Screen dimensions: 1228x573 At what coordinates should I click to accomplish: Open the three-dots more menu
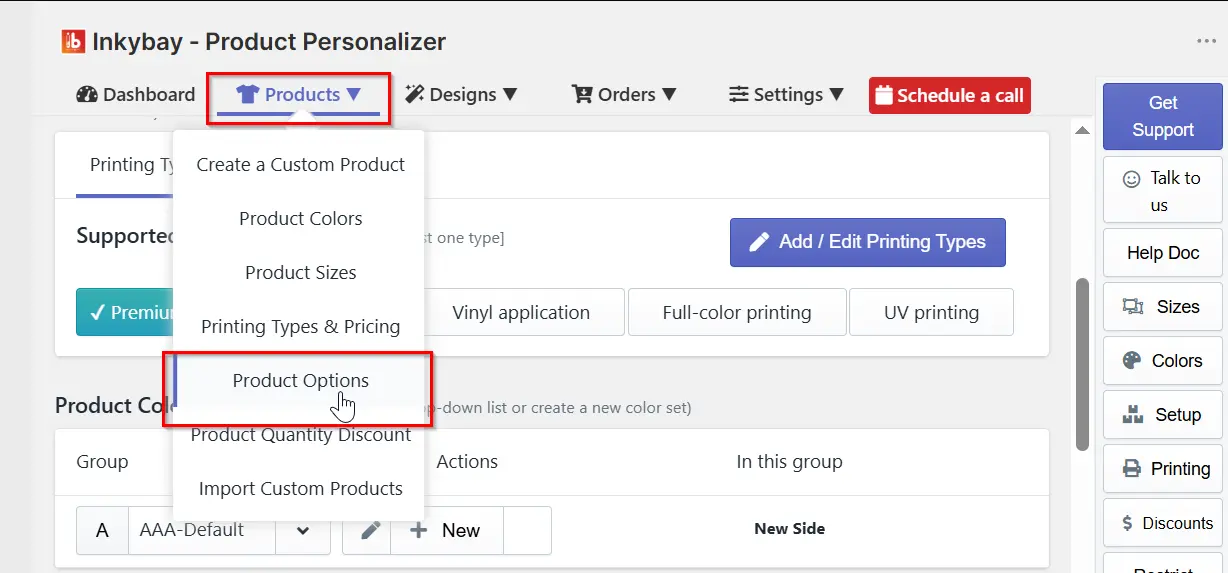pos(1206,42)
